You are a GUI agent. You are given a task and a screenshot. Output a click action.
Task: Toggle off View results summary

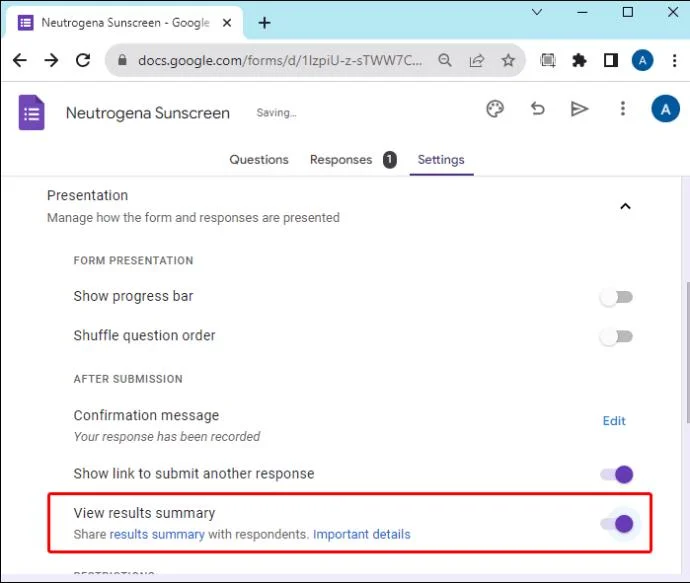coord(617,523)
